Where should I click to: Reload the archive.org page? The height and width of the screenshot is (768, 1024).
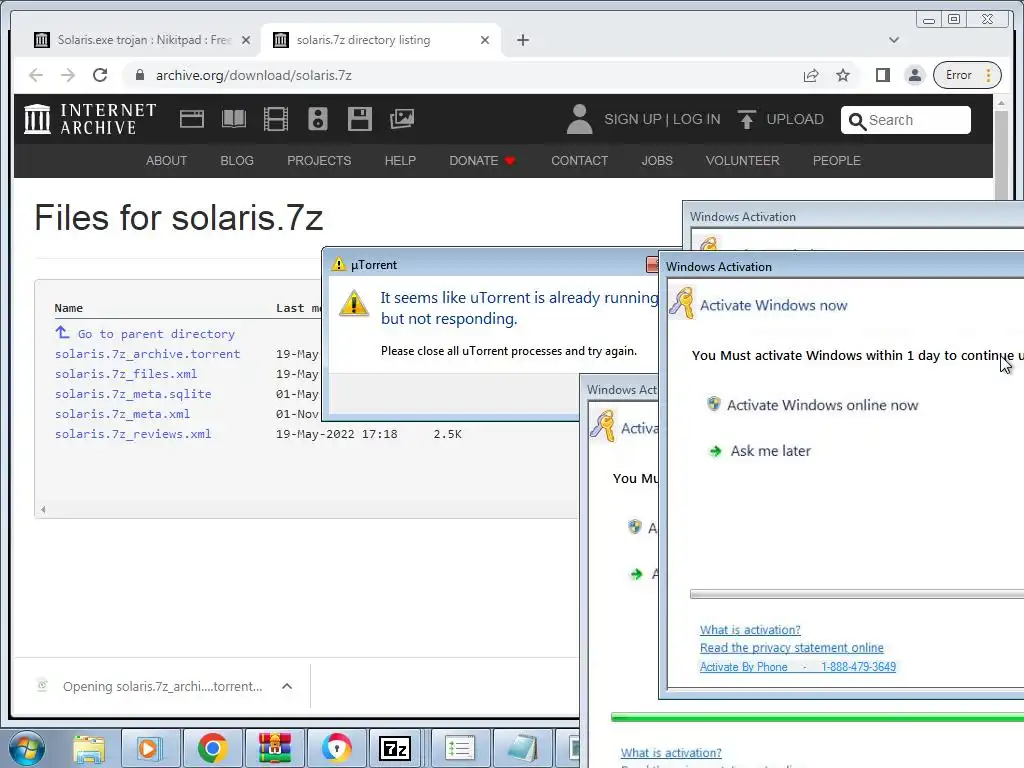pyautogui.click(x=100, y=75)
